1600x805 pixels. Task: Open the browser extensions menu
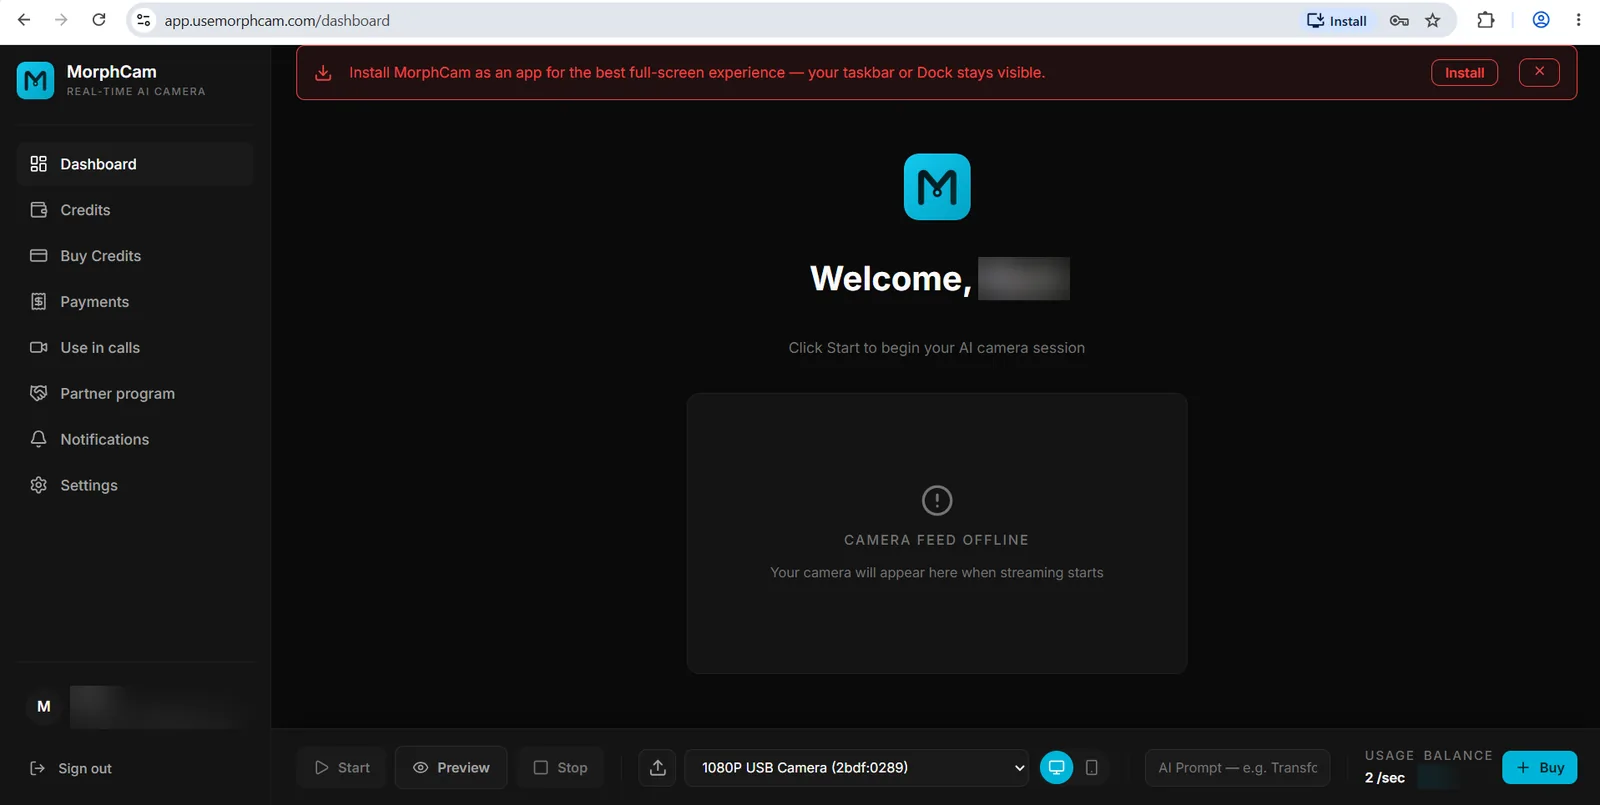coord(1486,20)
